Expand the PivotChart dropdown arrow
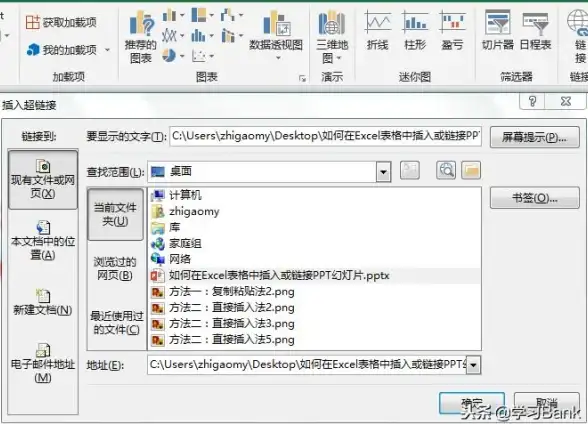 278,58
